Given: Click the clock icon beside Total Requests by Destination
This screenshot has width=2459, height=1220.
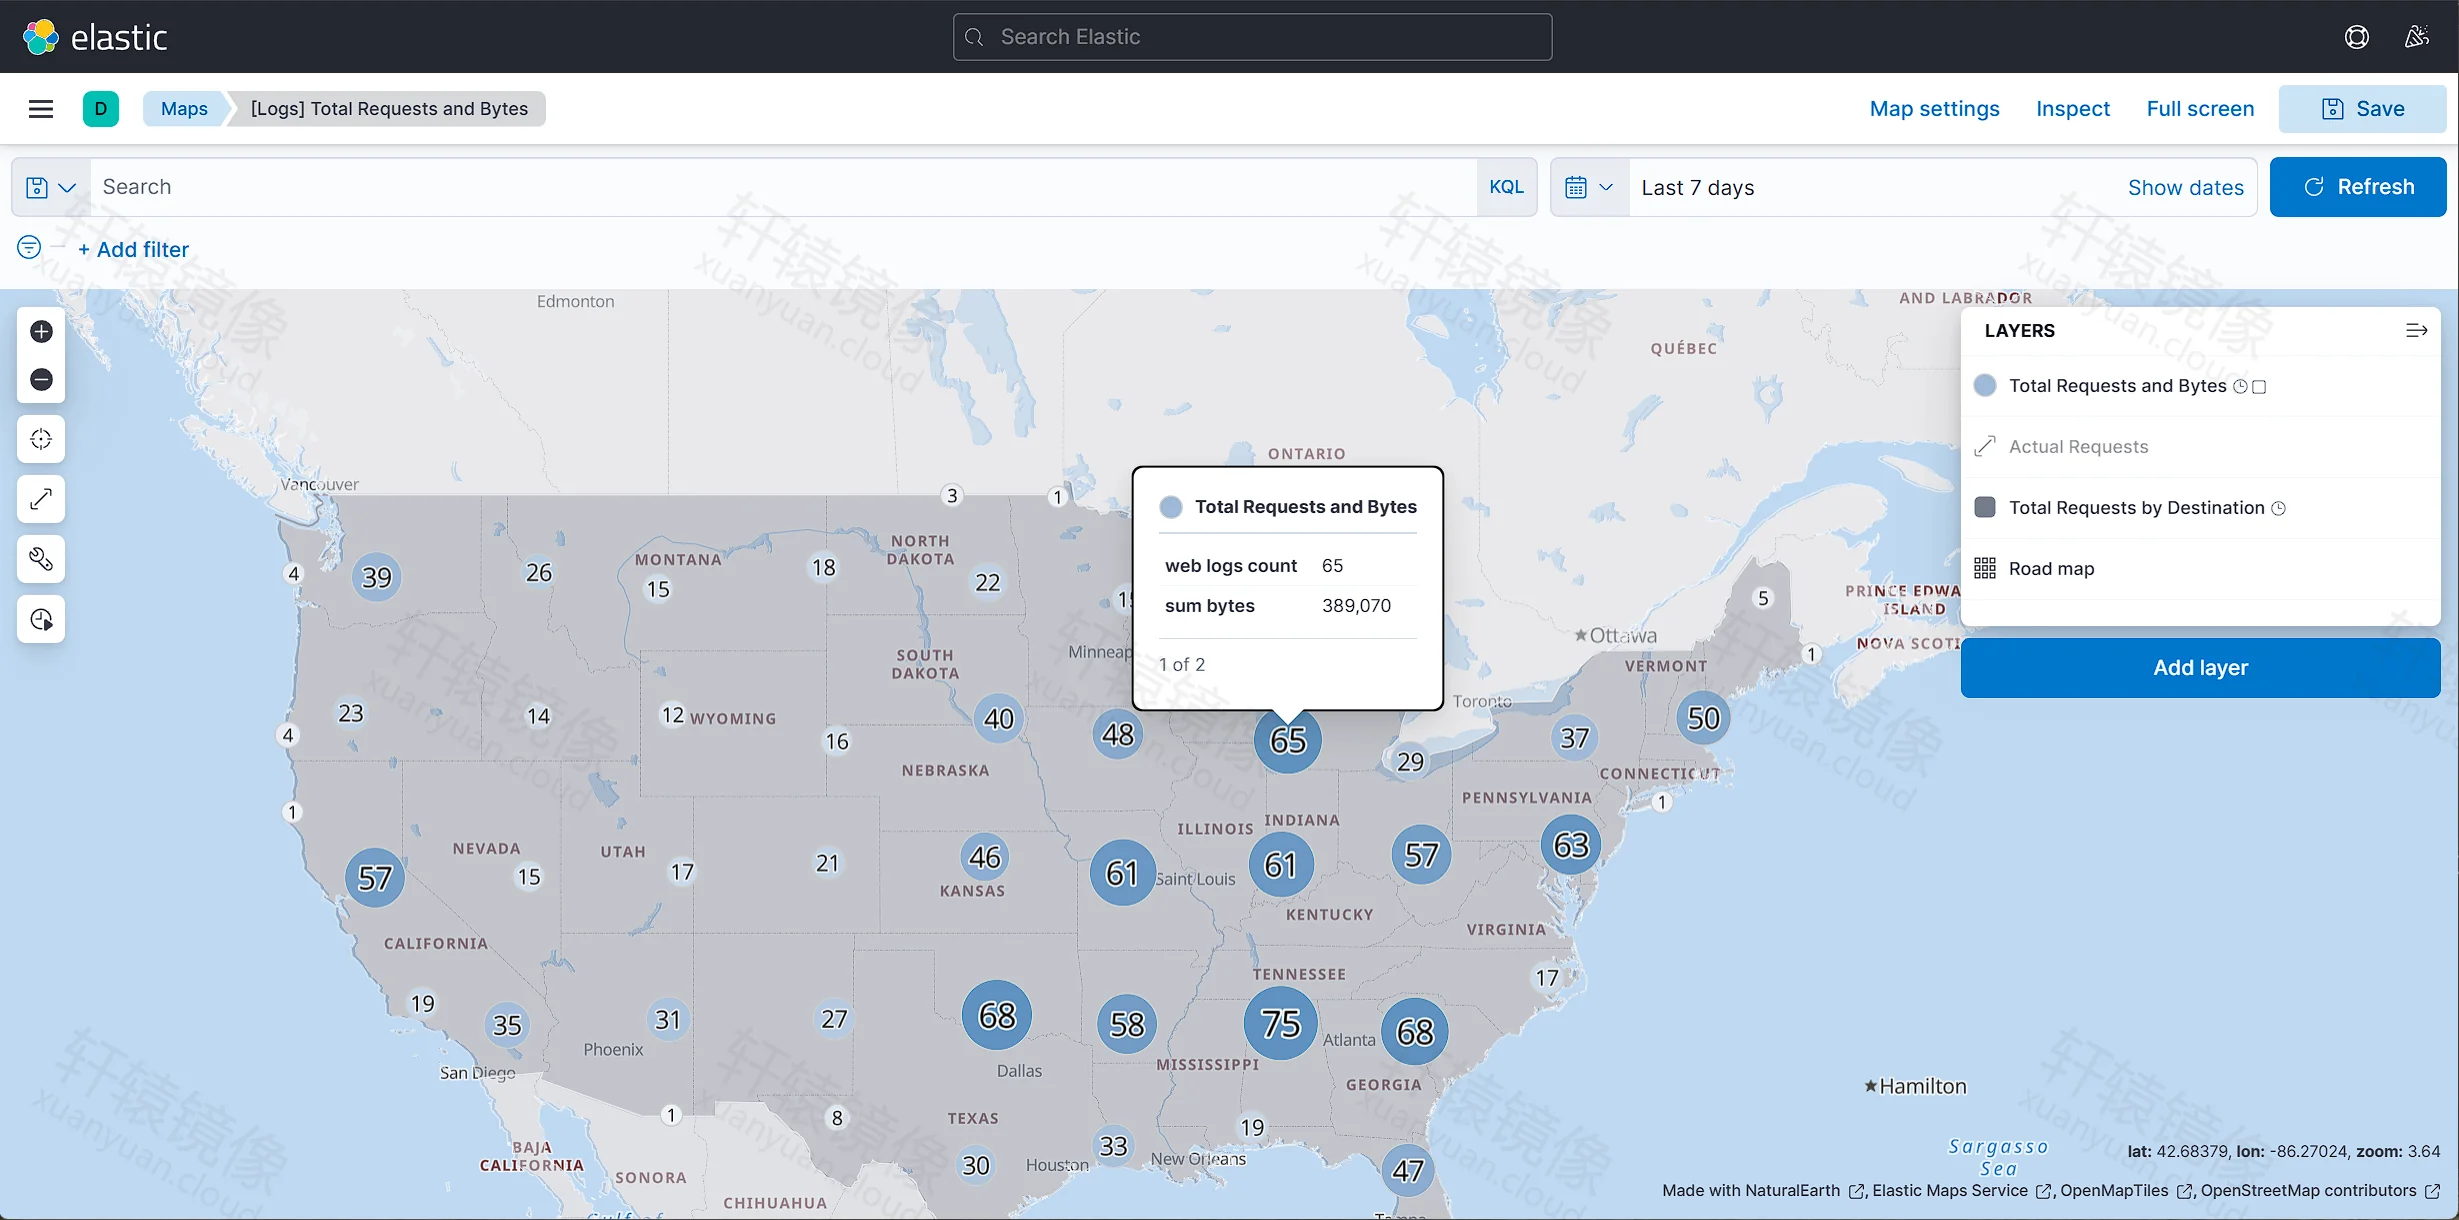Looking at the screenshot, I should pos(2278,509).
